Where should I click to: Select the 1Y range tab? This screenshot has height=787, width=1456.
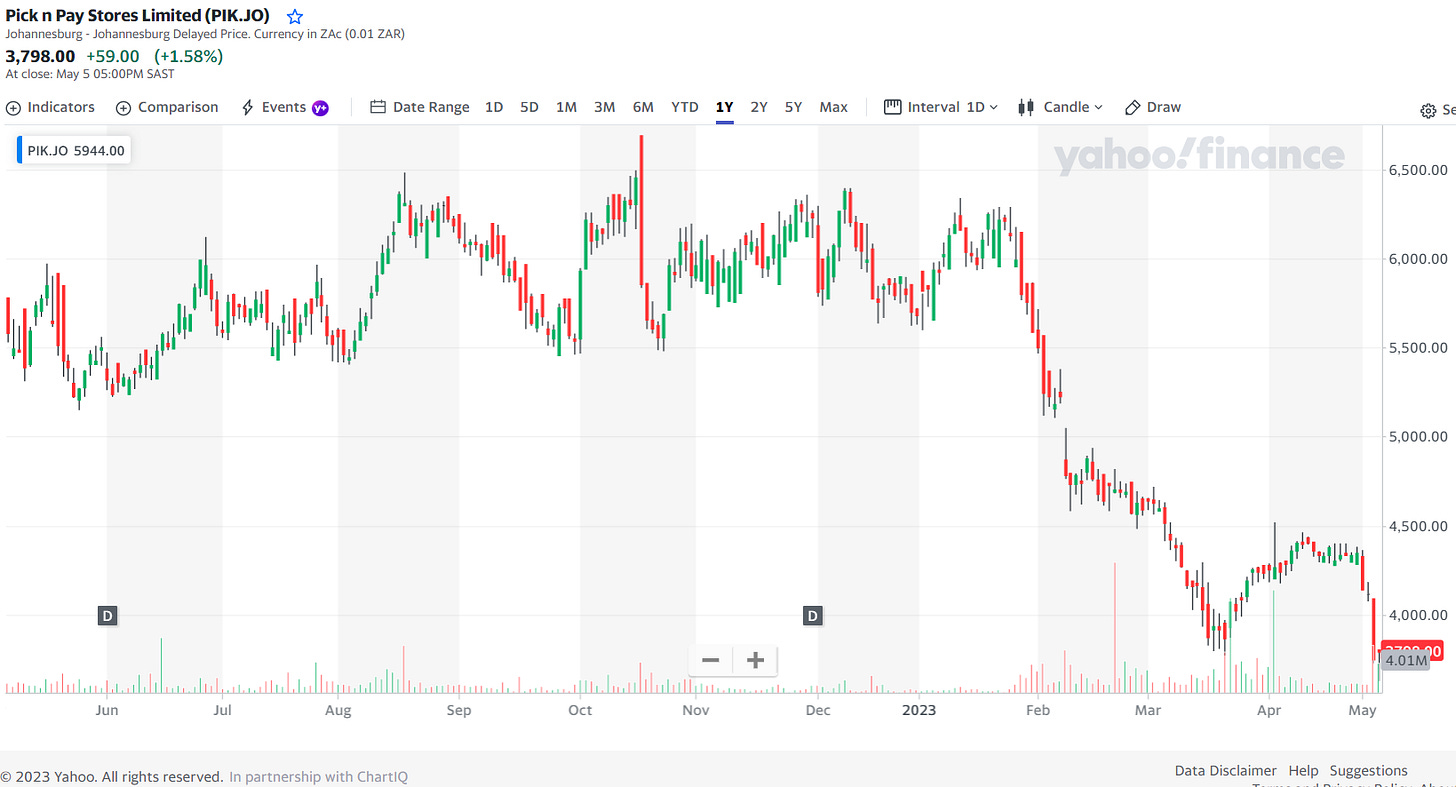point(724,107)
